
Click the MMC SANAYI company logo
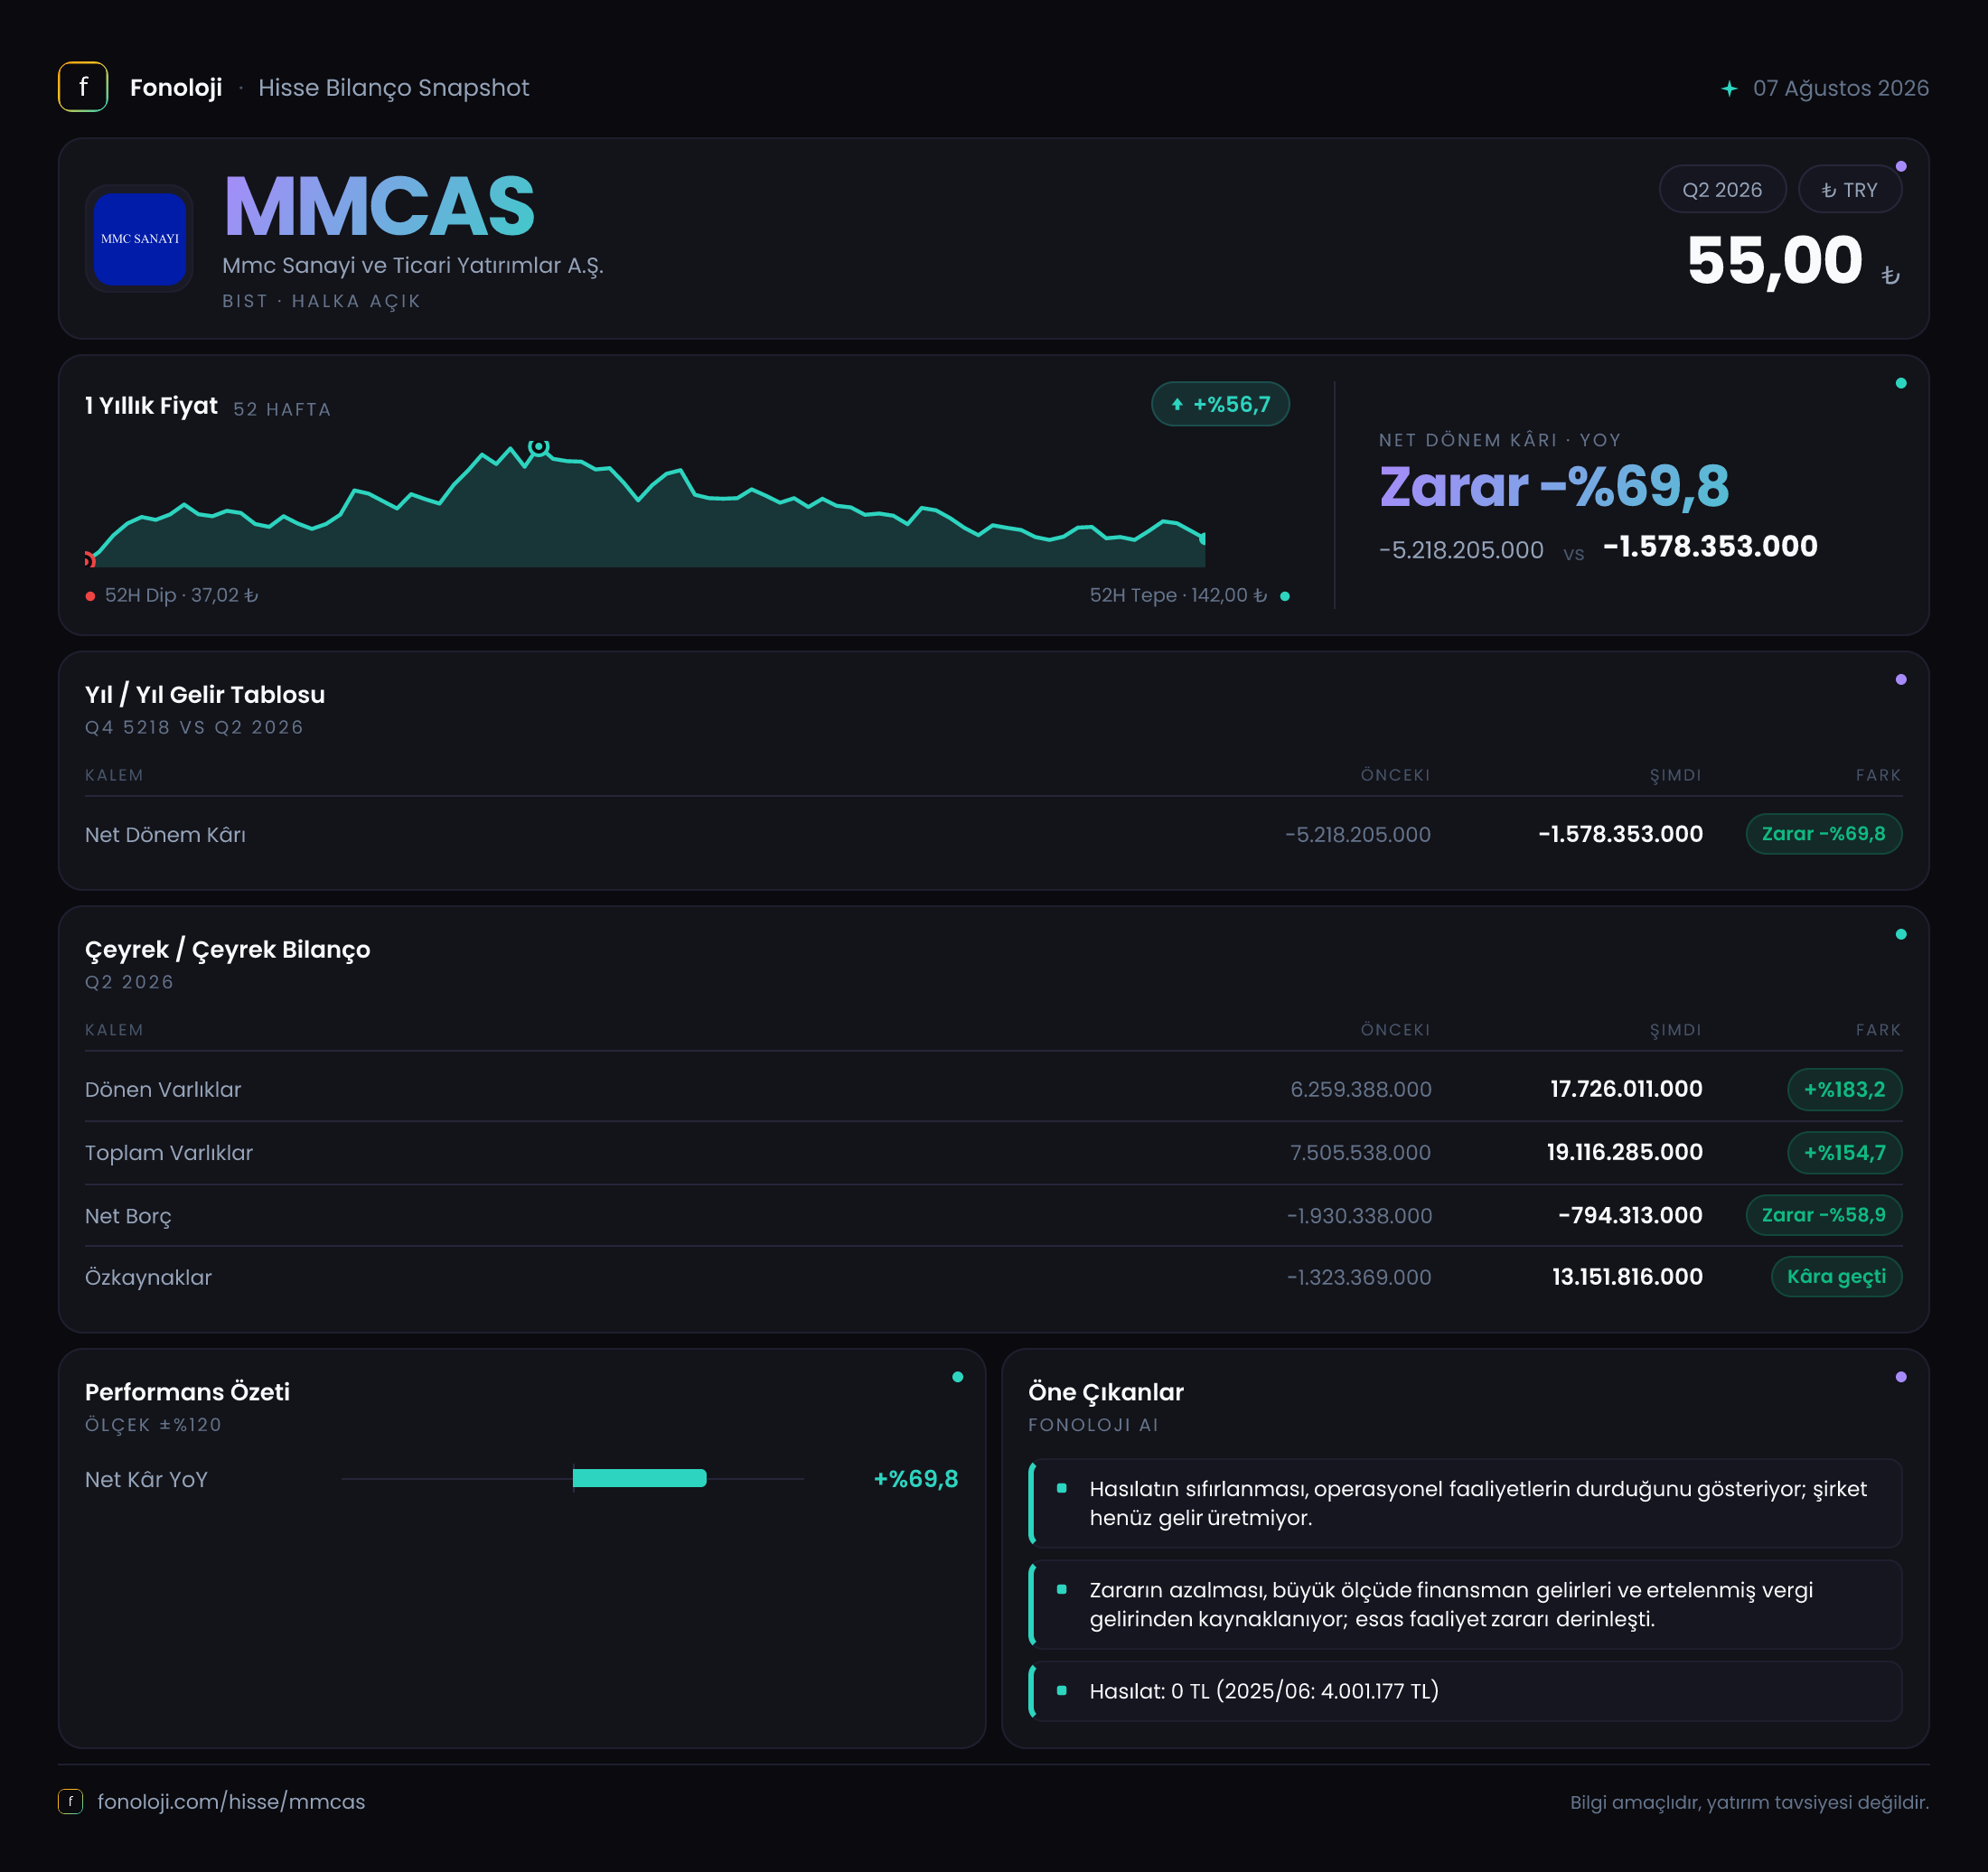[x=139, y=239]
